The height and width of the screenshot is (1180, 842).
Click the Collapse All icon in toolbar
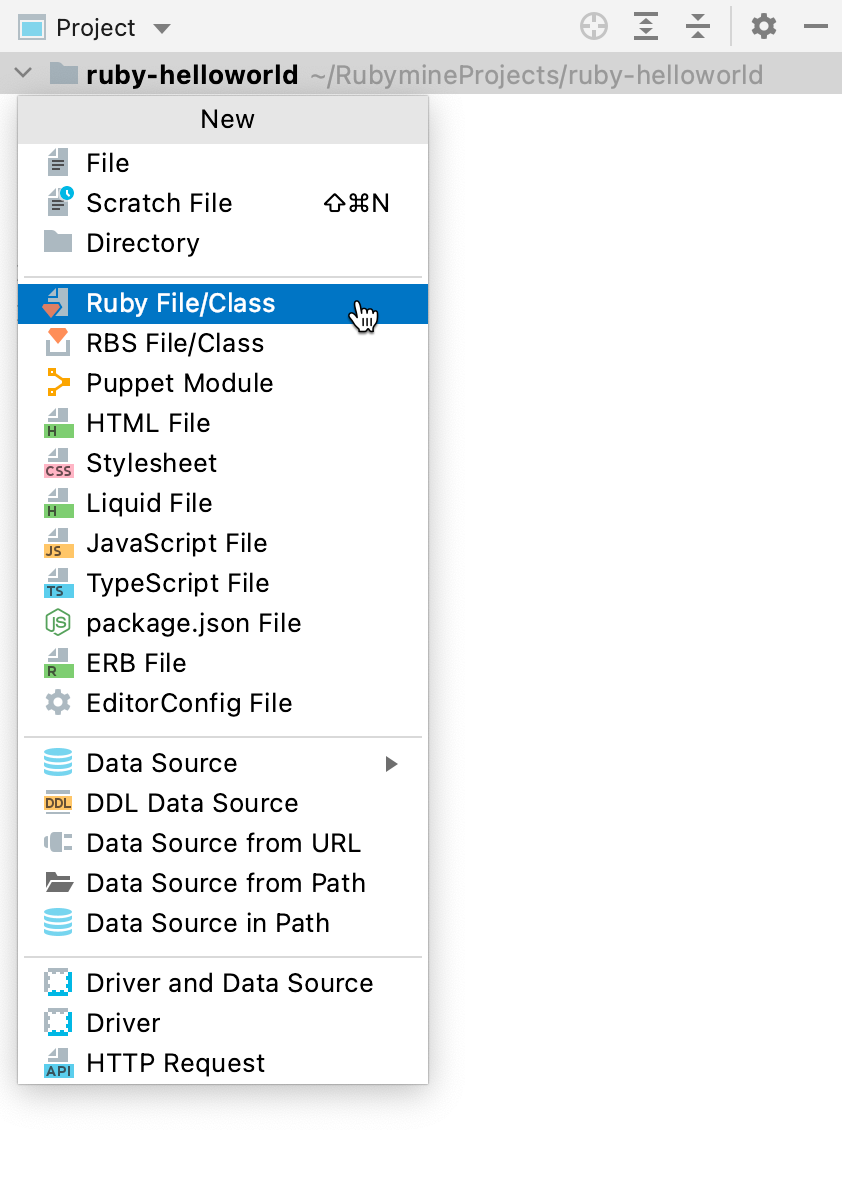(x=698, y=27)
